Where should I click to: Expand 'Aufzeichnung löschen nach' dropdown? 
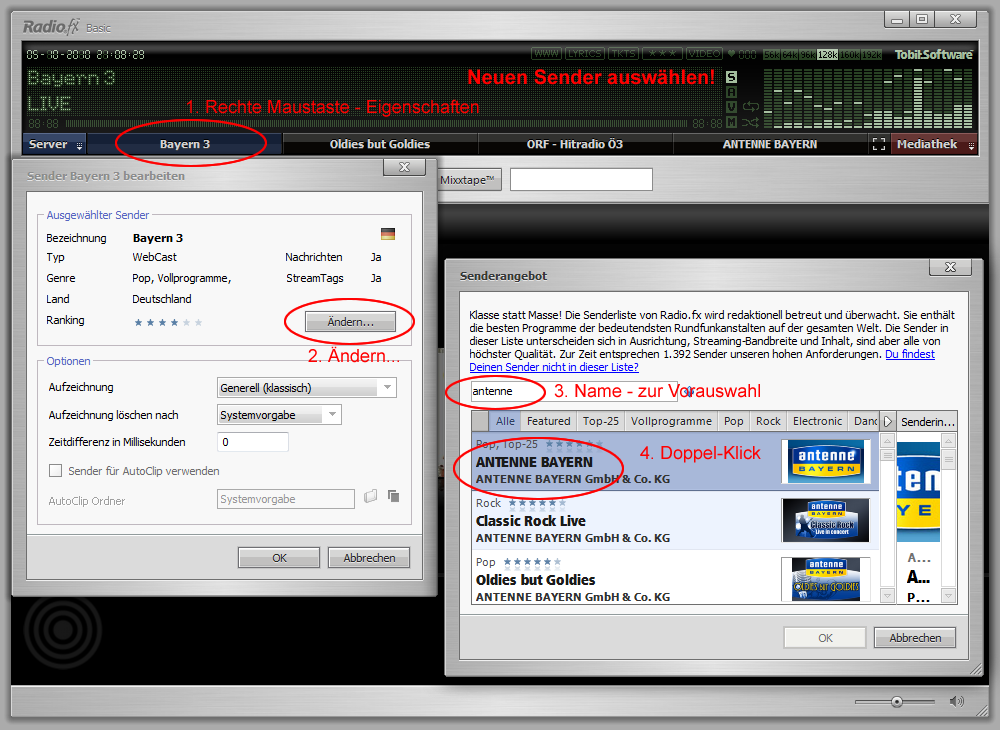click(279, 415)
